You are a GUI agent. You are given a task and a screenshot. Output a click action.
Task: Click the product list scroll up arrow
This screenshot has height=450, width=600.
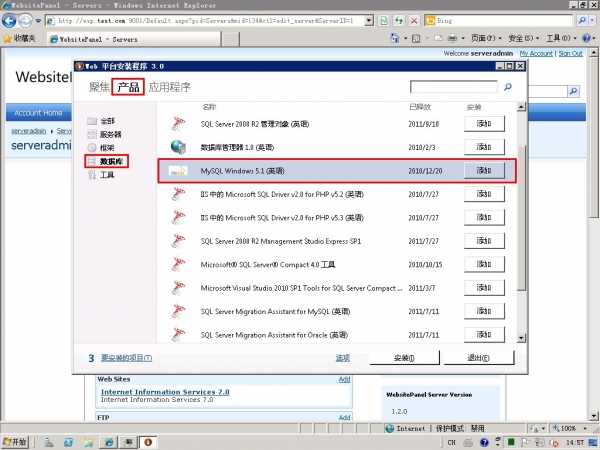click(x=521, y=107)
